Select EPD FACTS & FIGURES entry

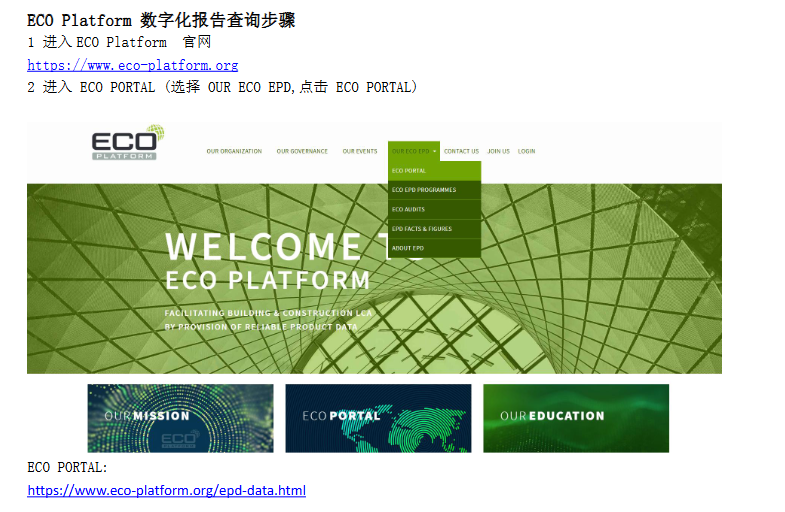(x=434, y=229)
